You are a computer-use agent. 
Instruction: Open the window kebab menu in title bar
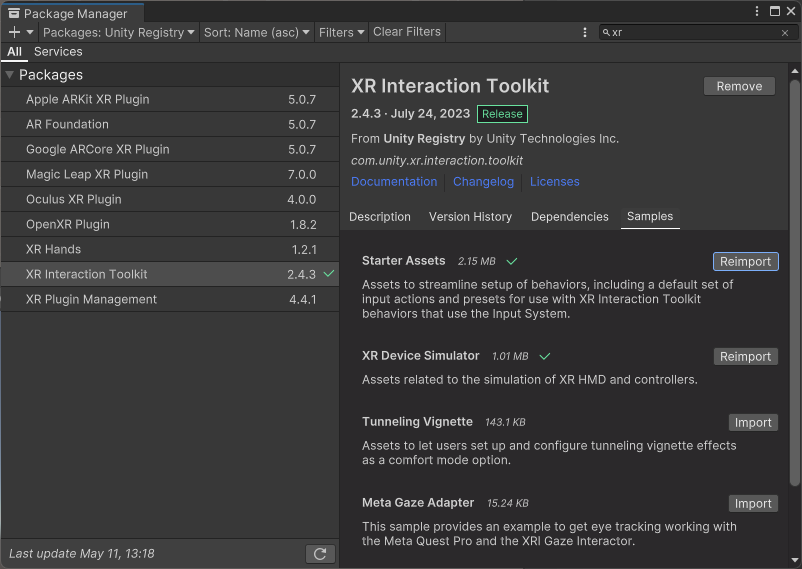pos(757,11)
